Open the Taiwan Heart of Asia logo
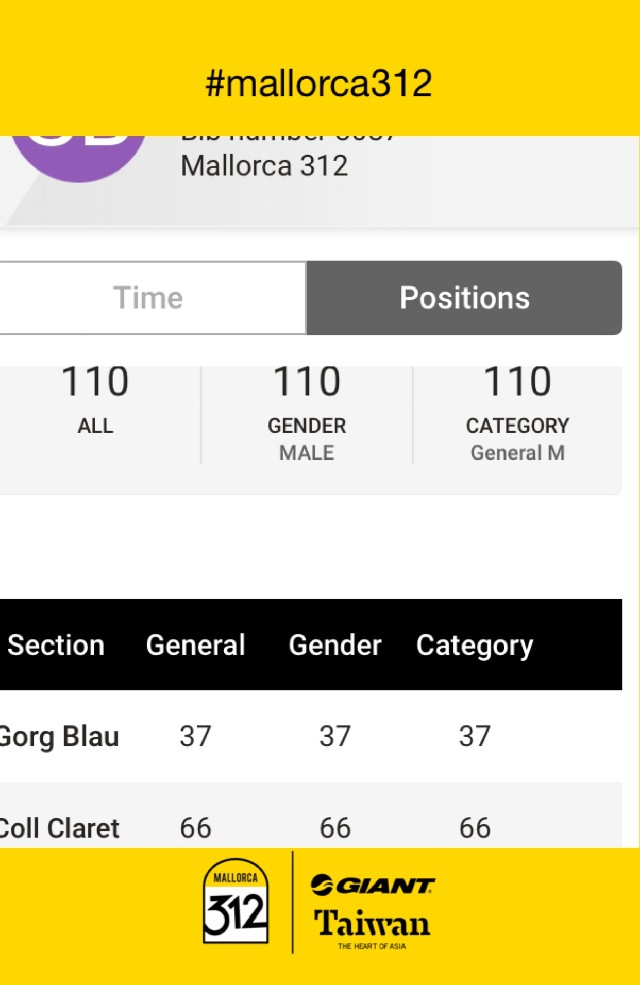This screenshot has height=985, width=640. click(372, 927)
